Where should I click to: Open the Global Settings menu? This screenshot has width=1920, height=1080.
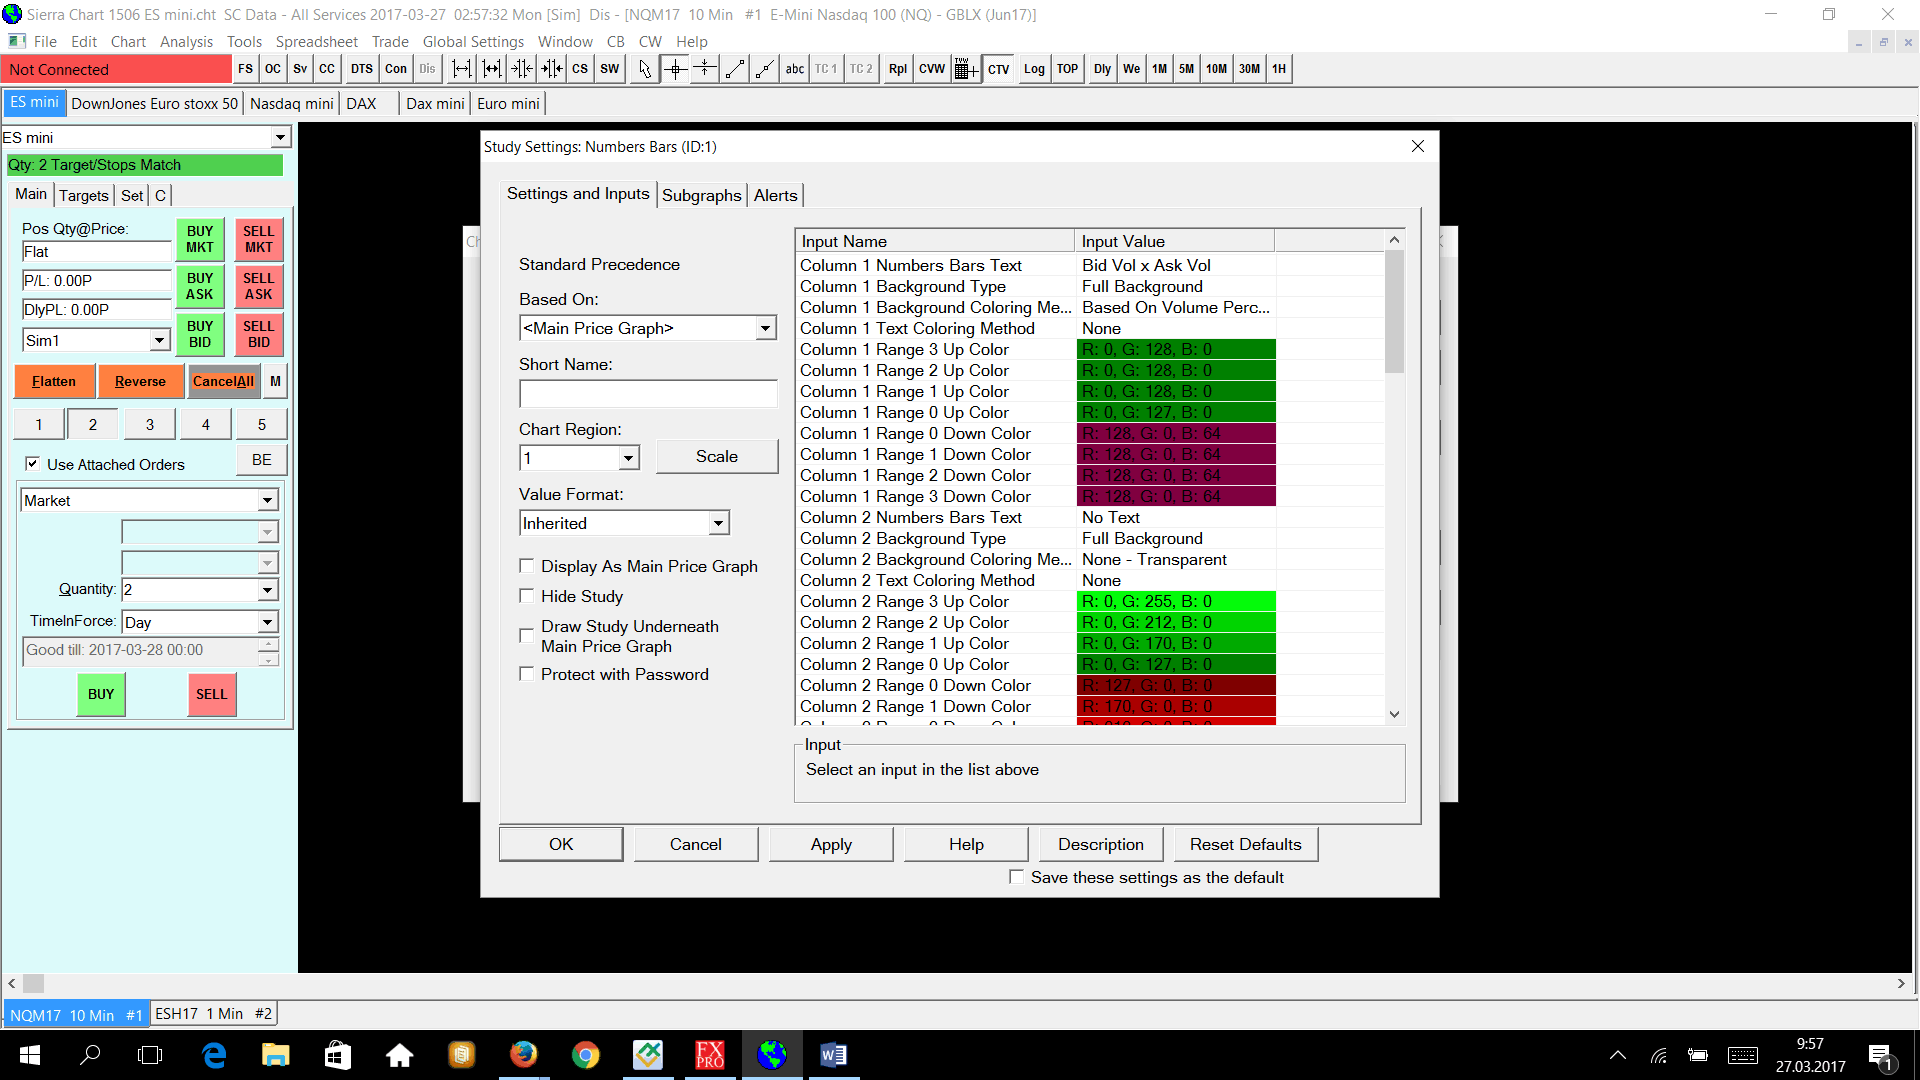(x=473, y=41)
